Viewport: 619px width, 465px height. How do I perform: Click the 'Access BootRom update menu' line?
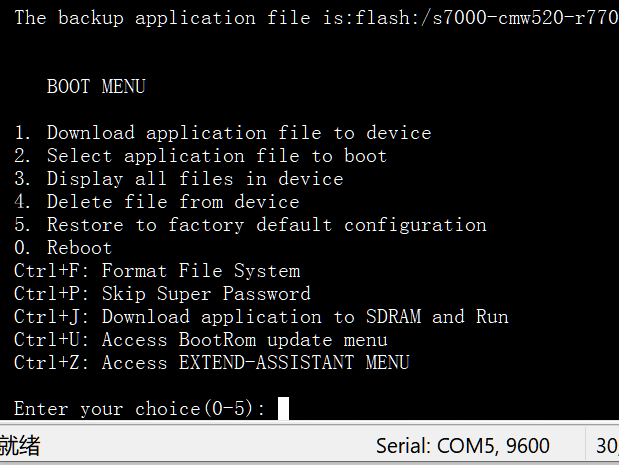pos(244,340)
